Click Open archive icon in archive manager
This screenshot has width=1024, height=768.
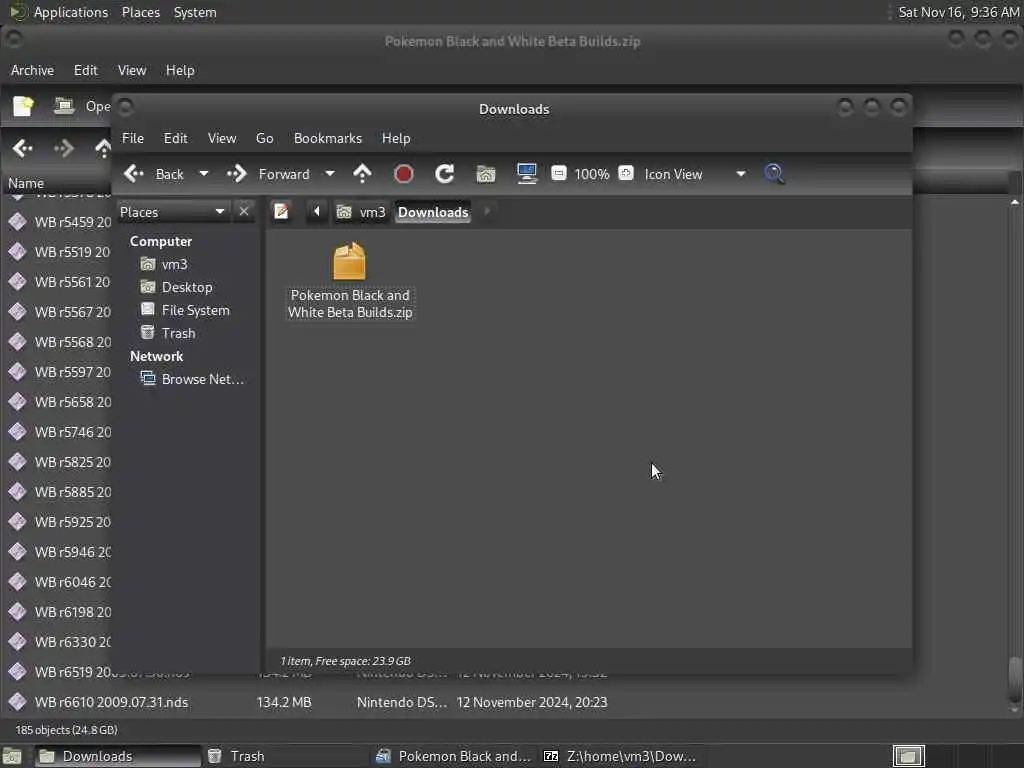pyautogui.click(x=64, y=106)
